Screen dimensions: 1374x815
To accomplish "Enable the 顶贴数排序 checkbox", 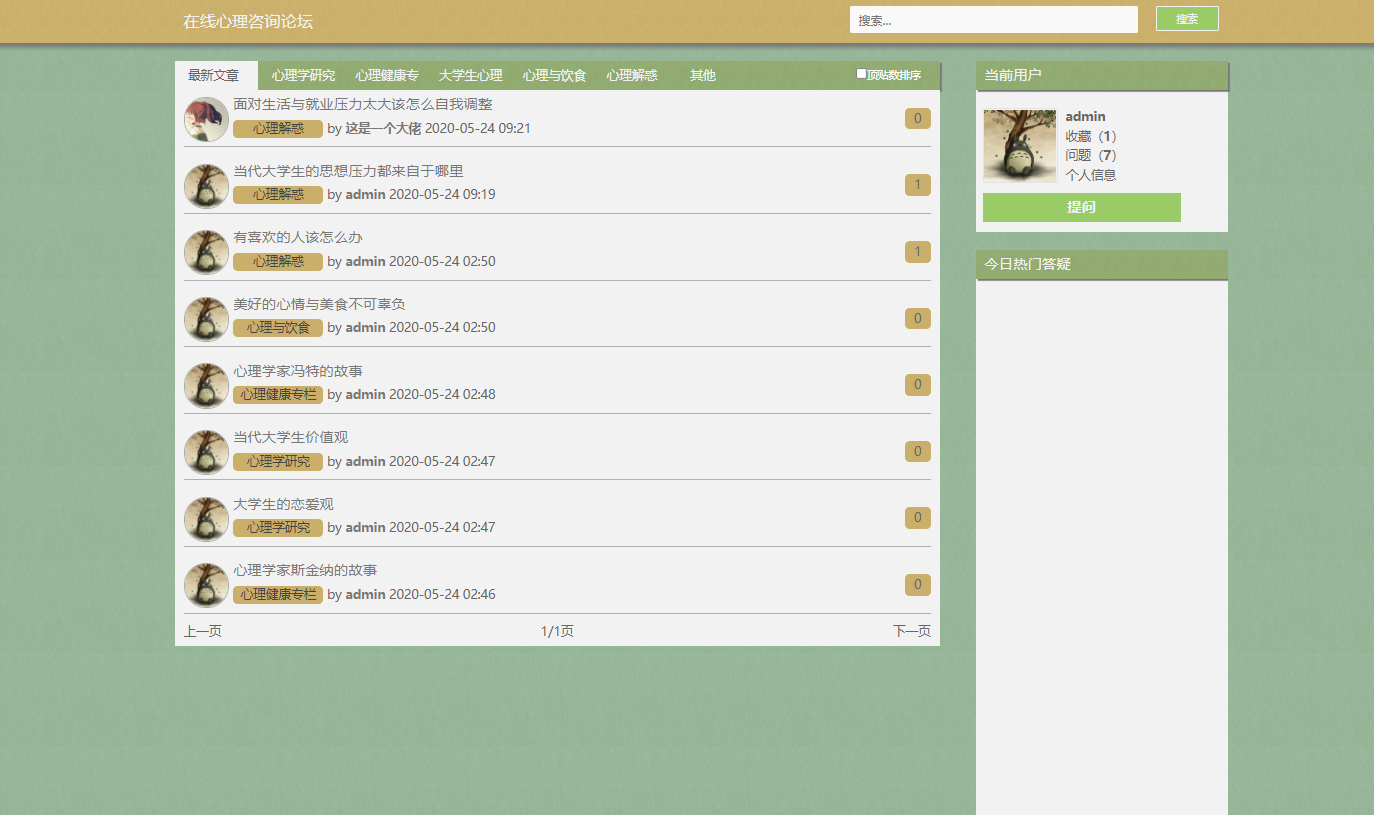I will click(861, 74).
